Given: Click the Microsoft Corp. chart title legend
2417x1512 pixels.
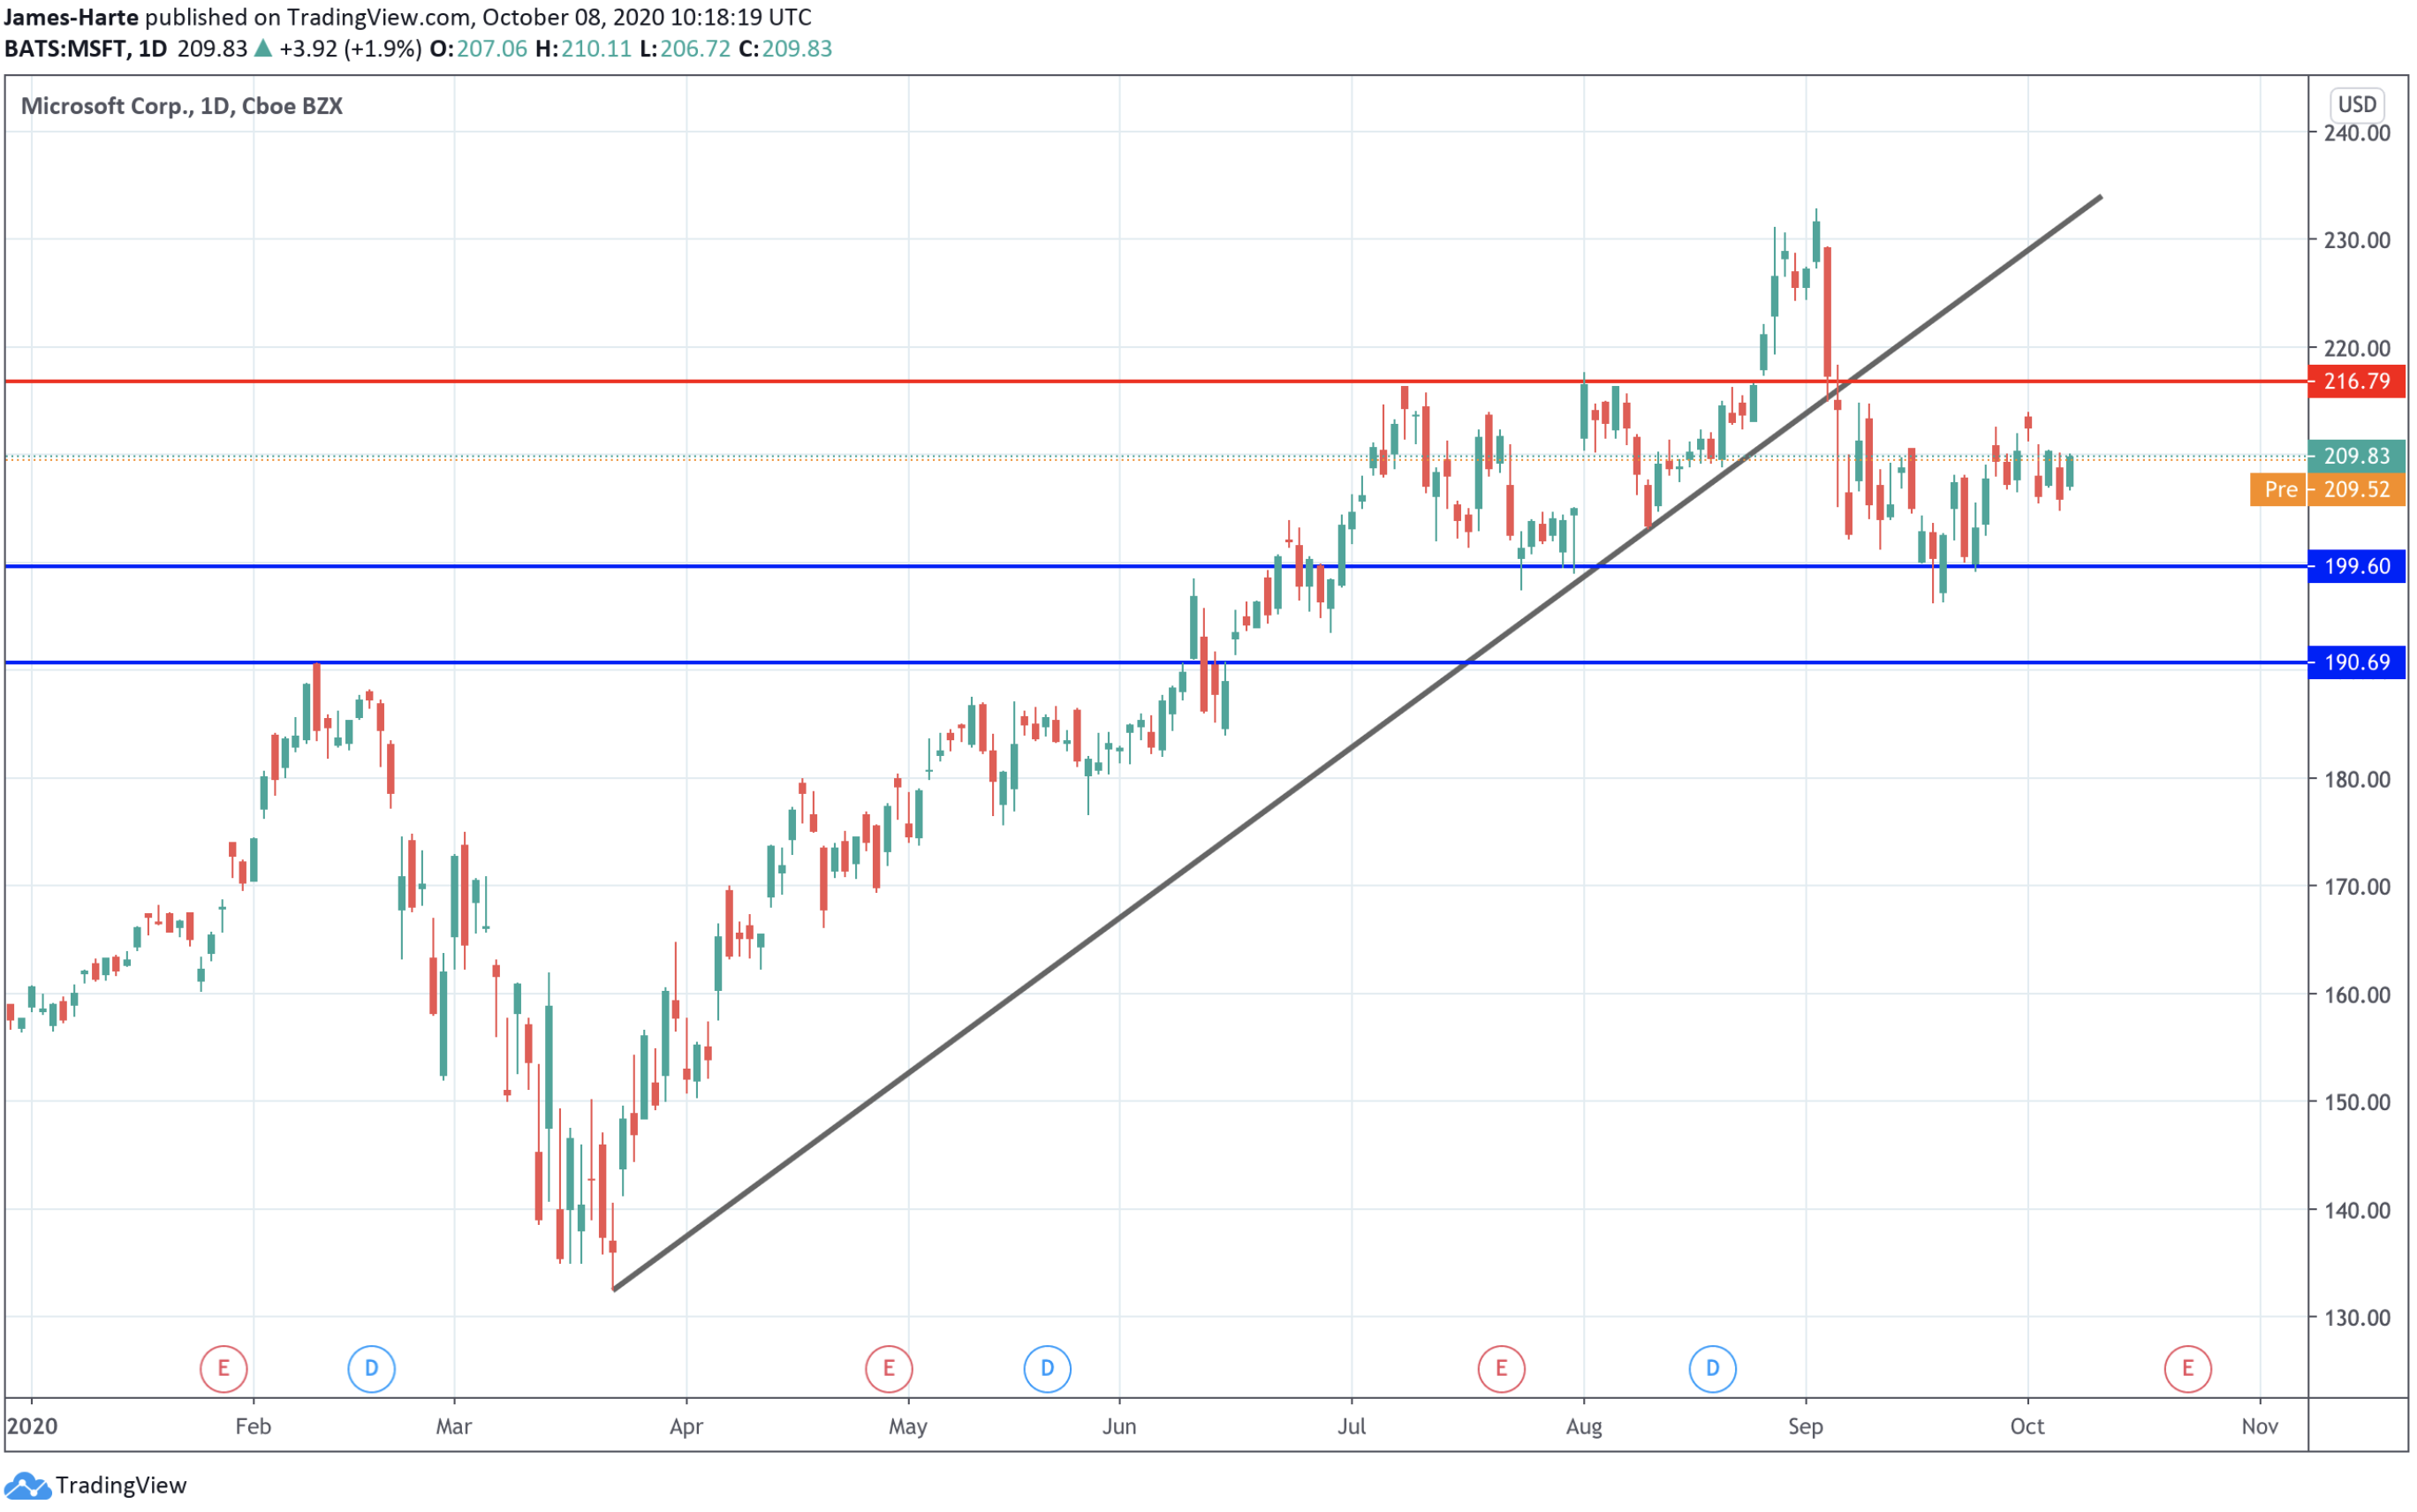Looking at the screenshot, I should point(181,106).
